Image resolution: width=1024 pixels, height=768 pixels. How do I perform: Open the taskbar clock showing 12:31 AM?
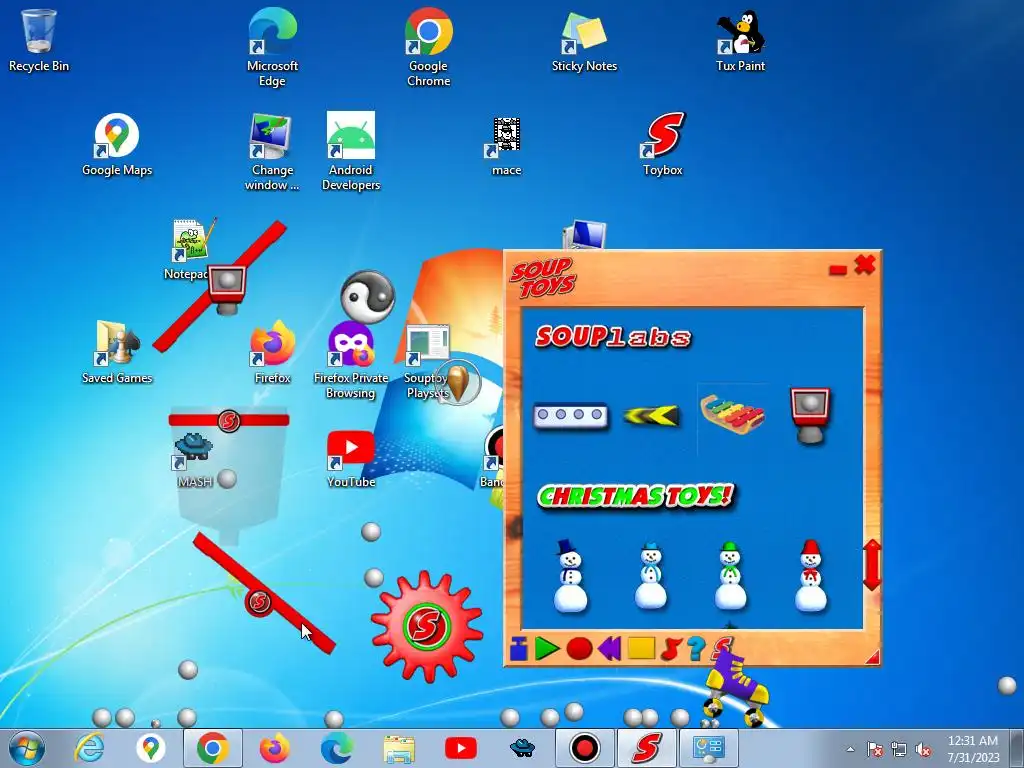pyautogui.click(x=973, y=749)
